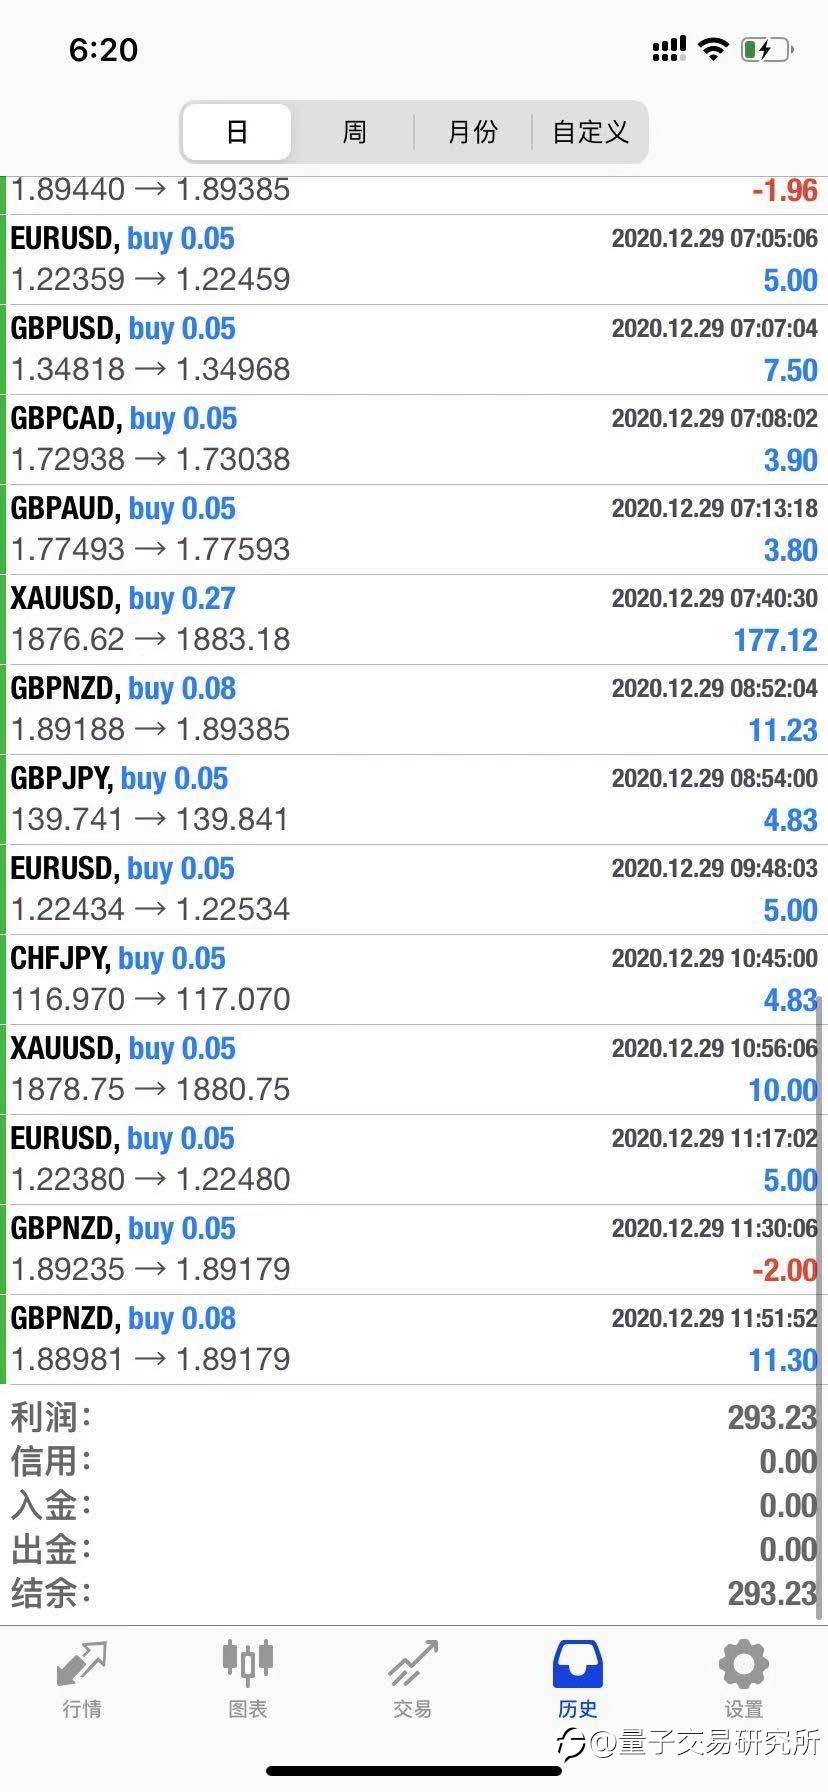The width and height of the screenshot is (828, 1792).
Task: Switch to the 周 week period segment
Action: (x=354, y=132)
